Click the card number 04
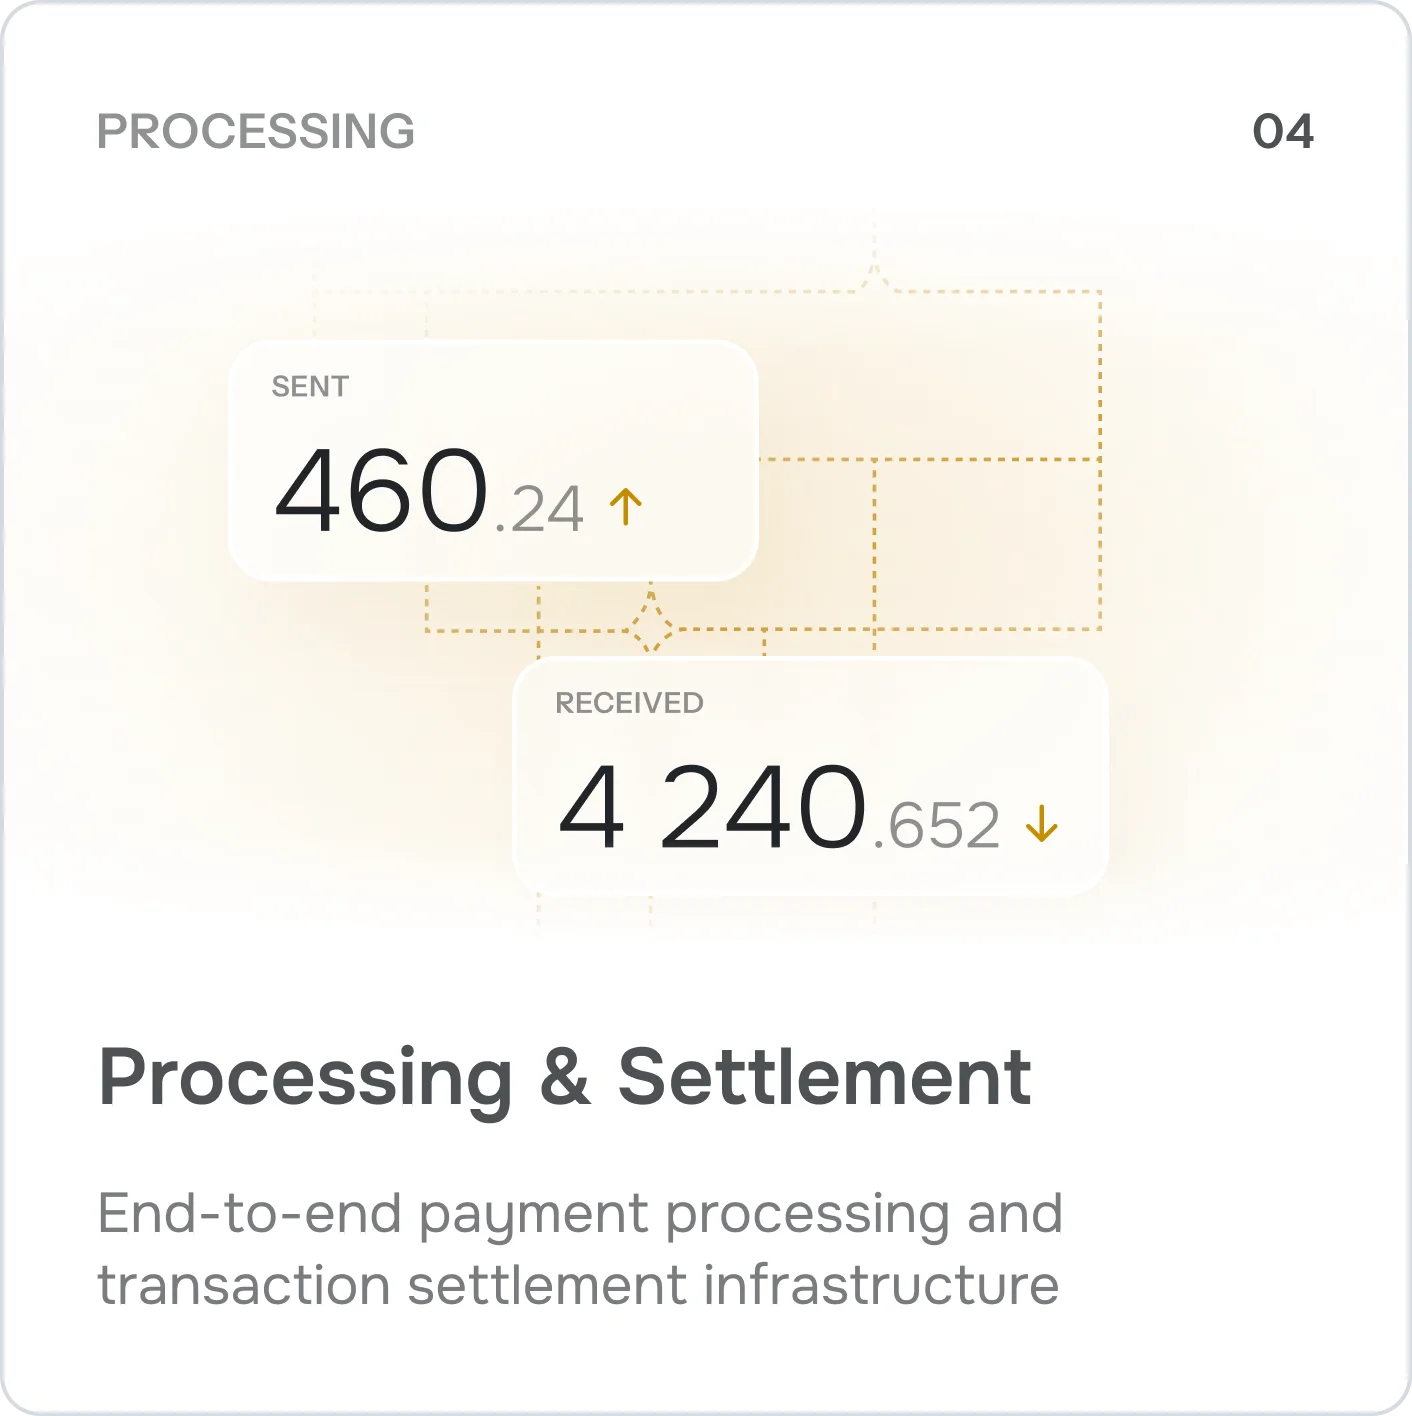The width and height of the screenshot is (1412, 1416). pos(1283,132)
